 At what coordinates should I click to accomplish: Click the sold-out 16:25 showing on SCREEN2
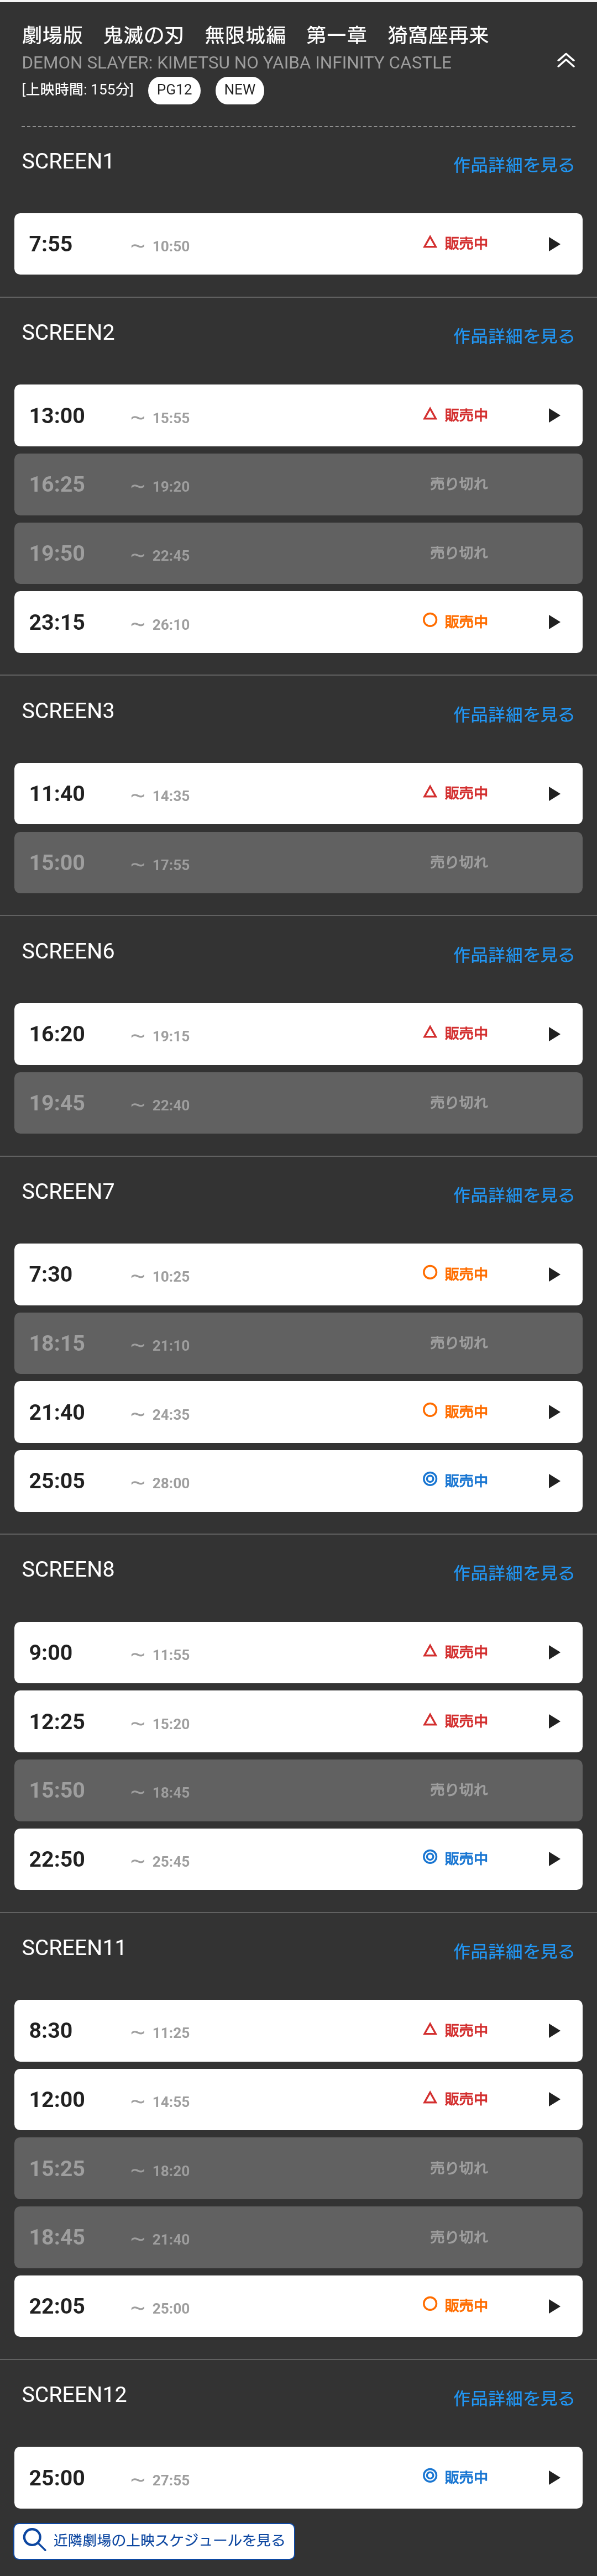point(298,484)
